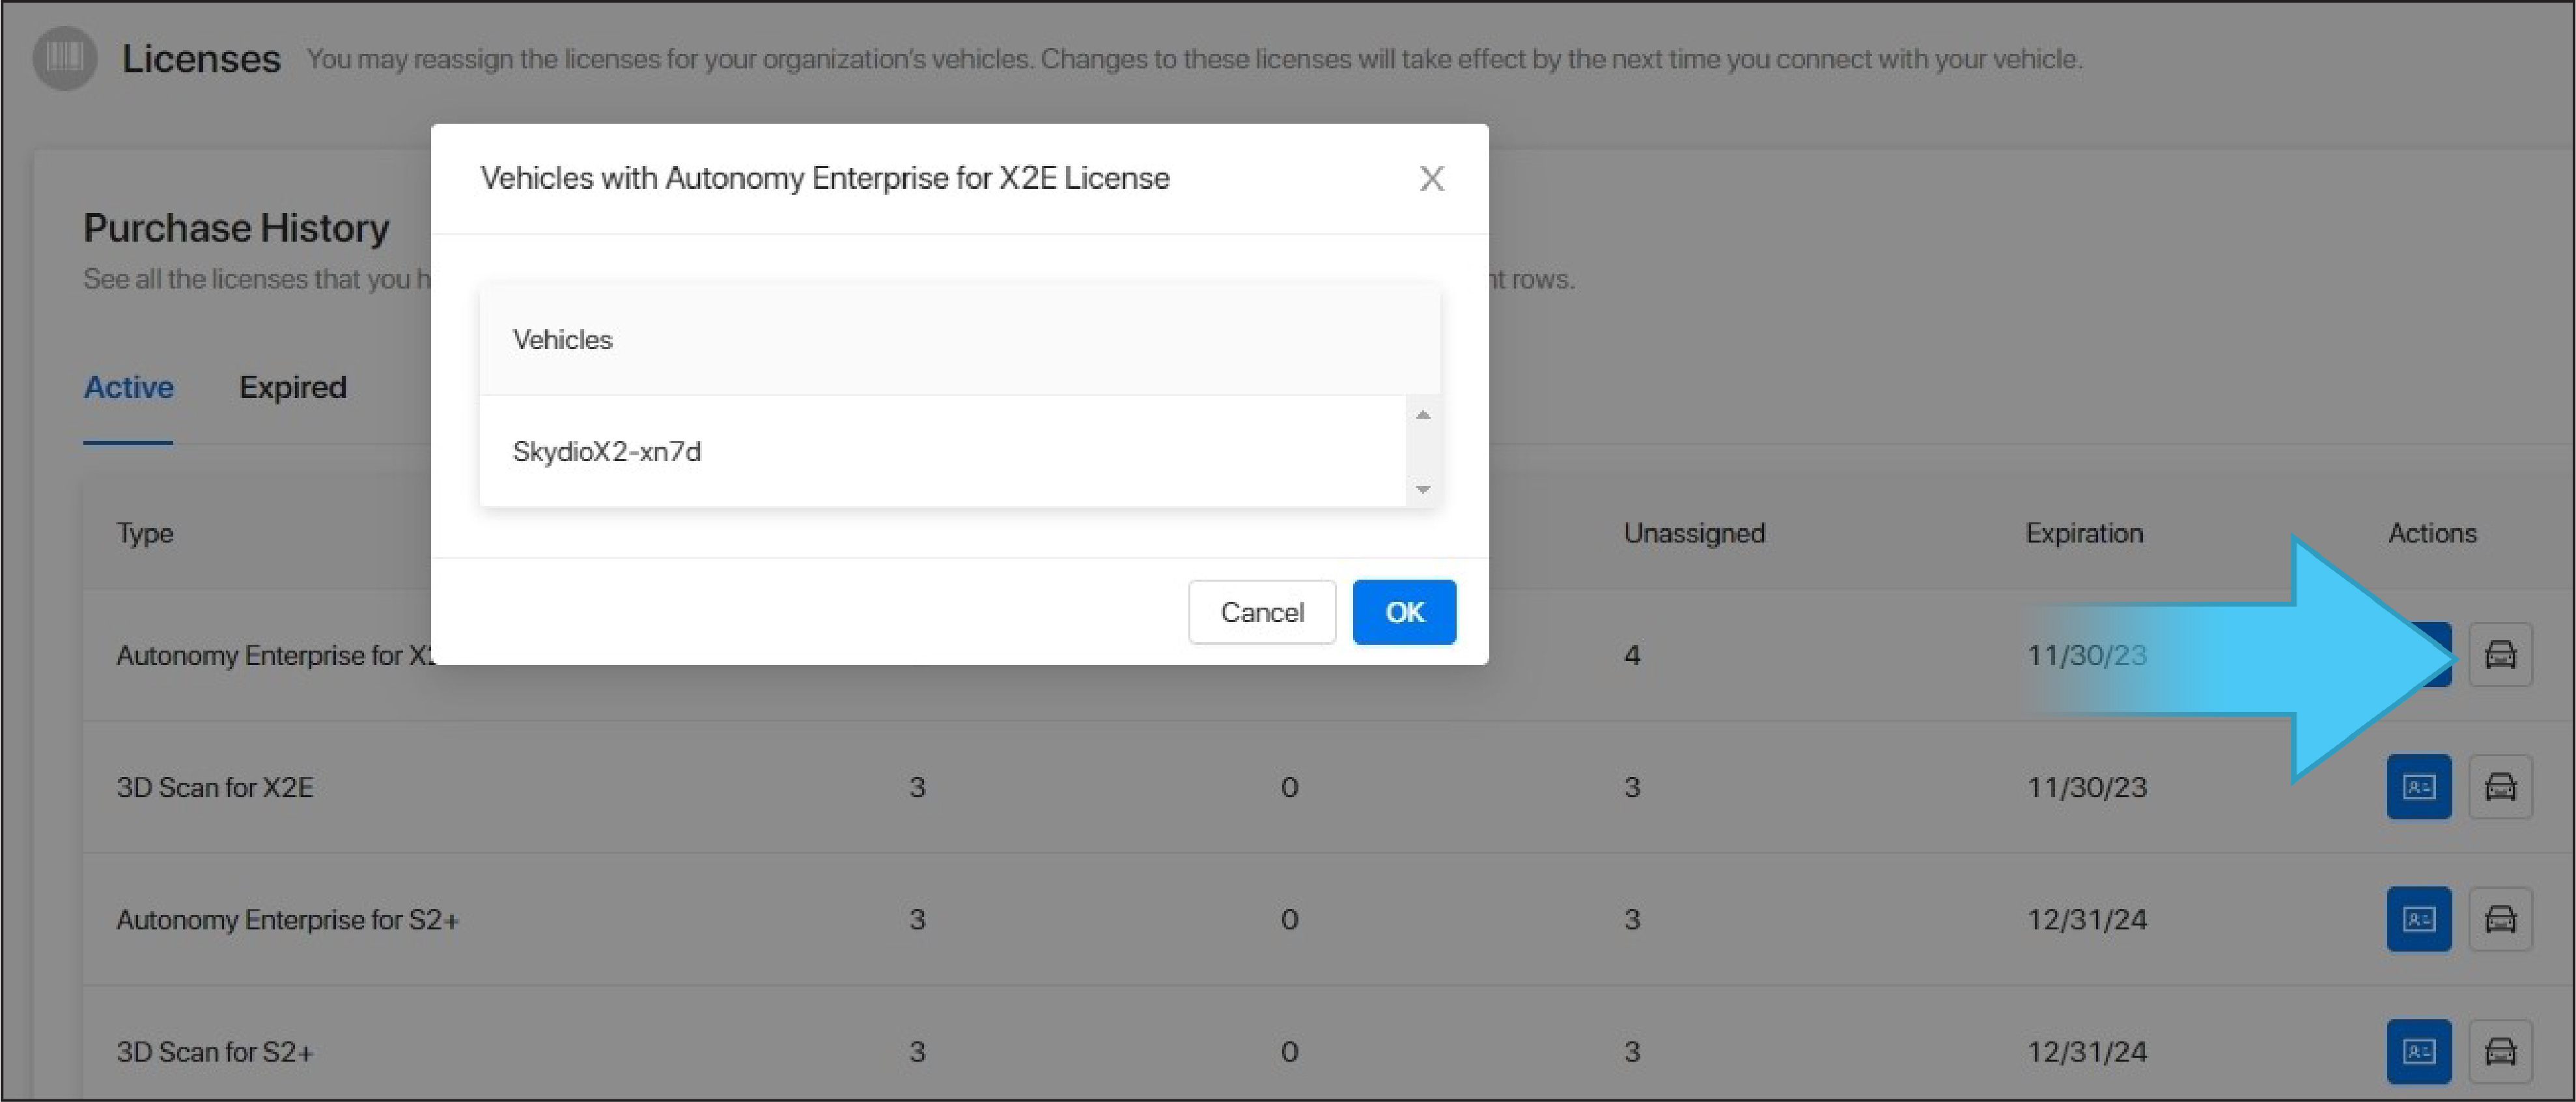Select SkydioX2-xn7d vehicle row
Image resolution: width=2576 pixels, height=1102 pixels.
pos(943,451)
